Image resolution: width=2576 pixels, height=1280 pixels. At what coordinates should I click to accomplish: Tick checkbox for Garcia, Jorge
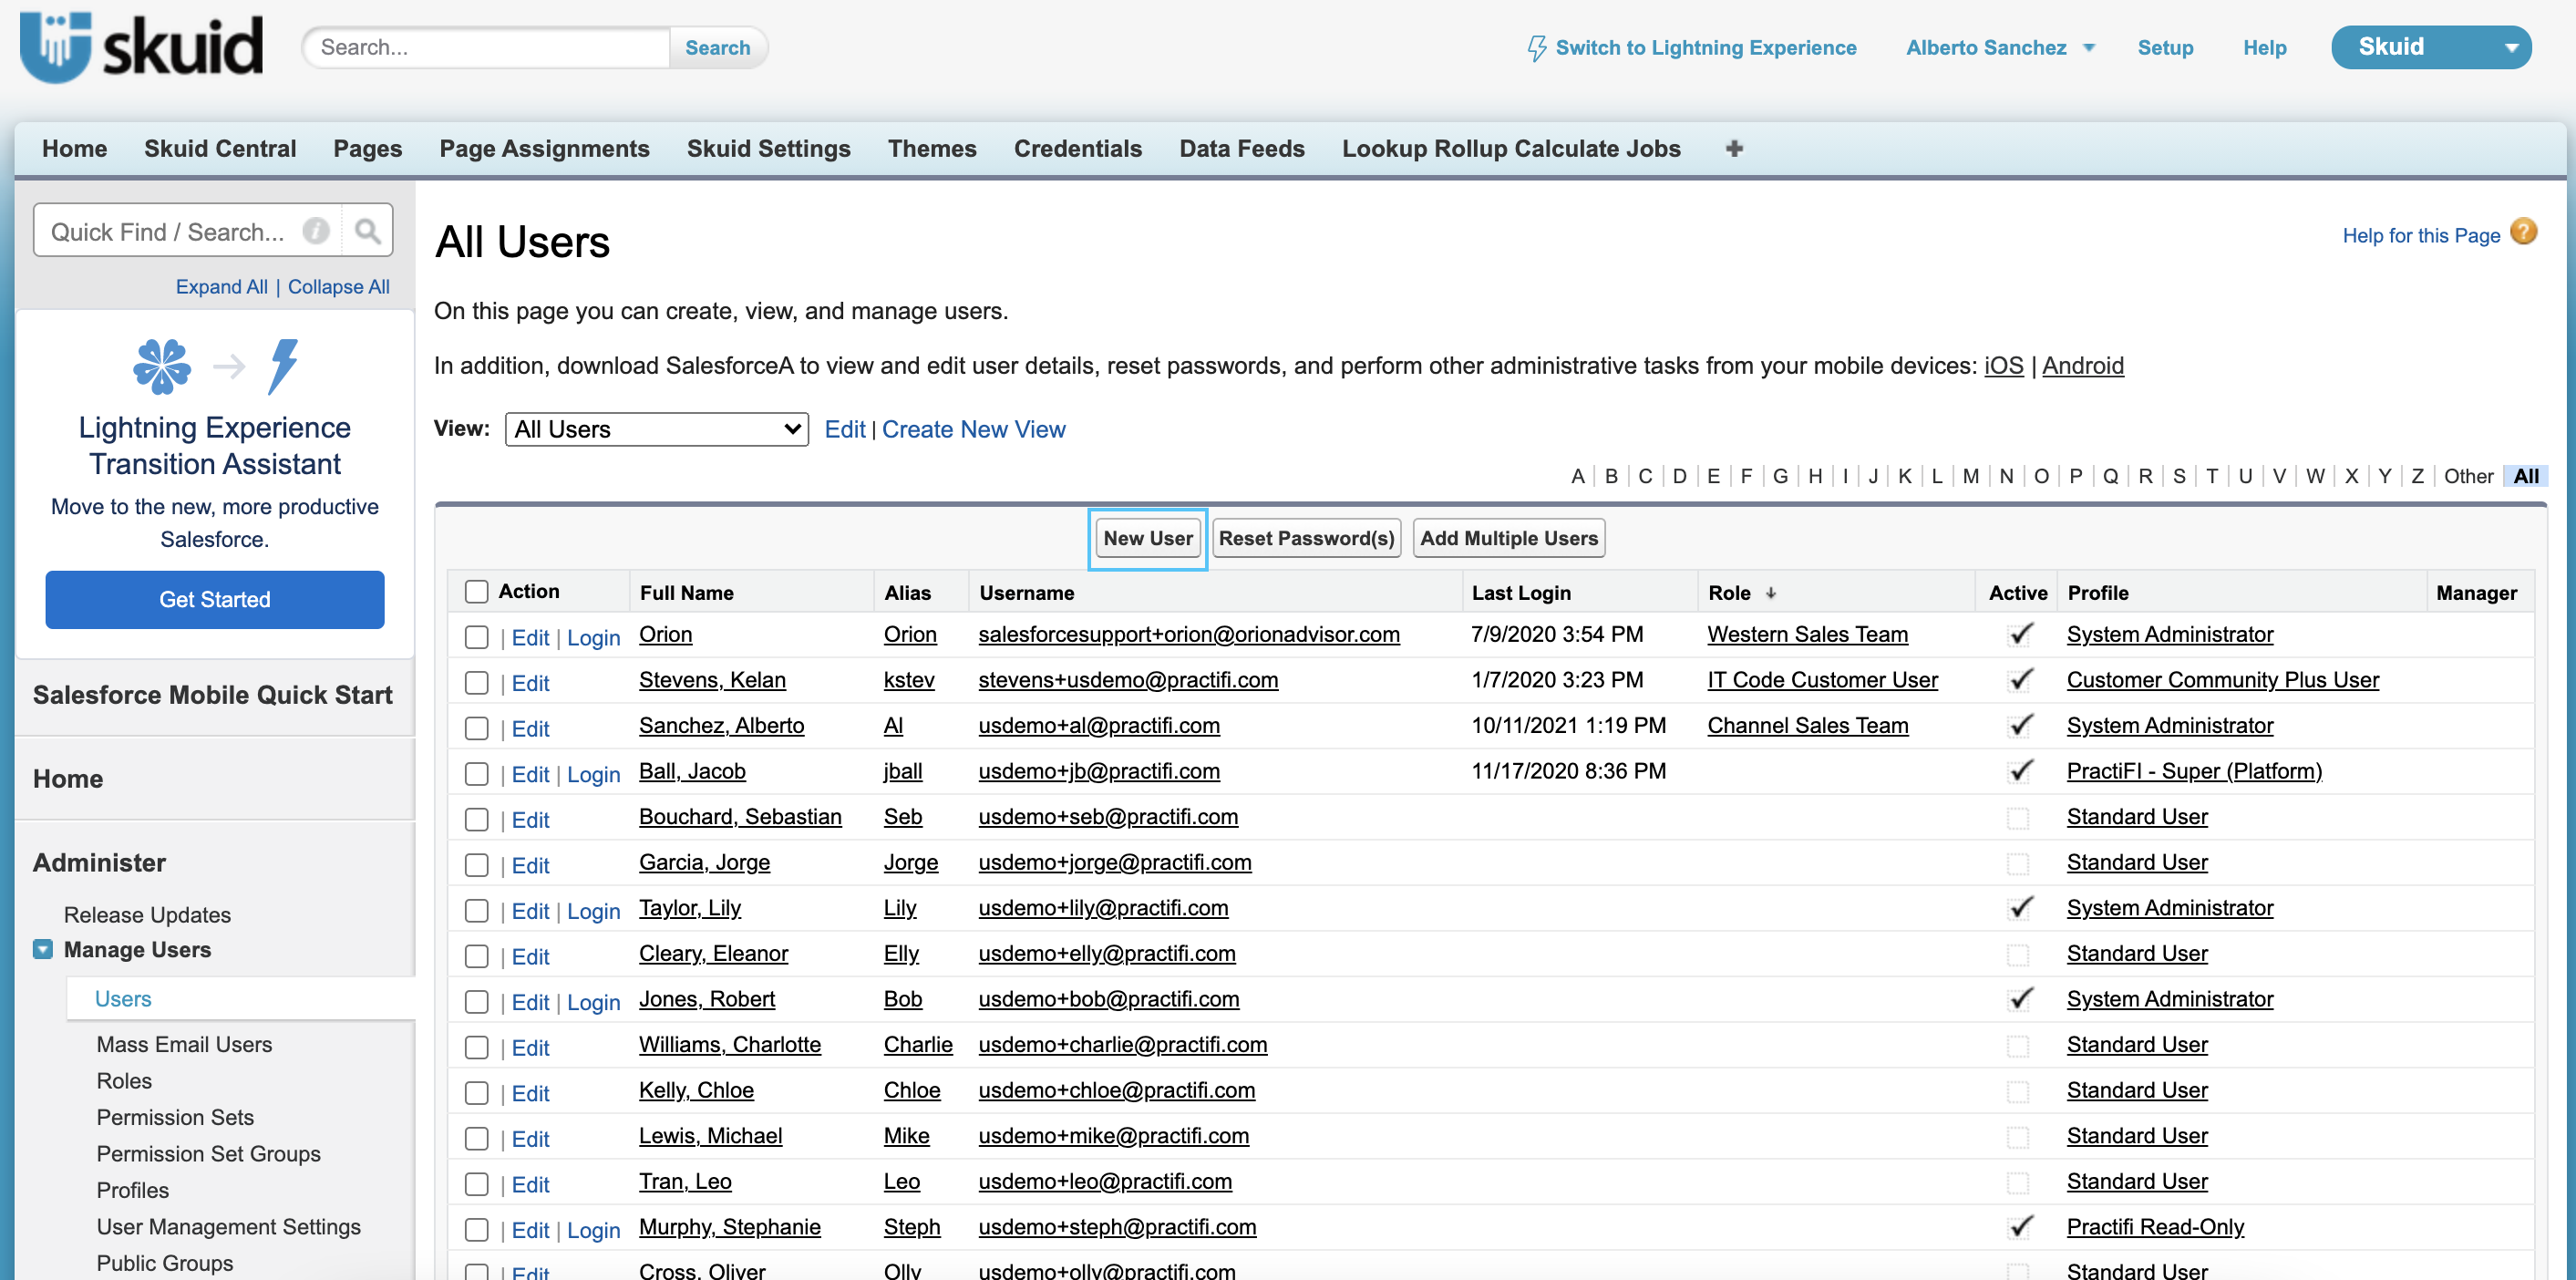(477, 865)
